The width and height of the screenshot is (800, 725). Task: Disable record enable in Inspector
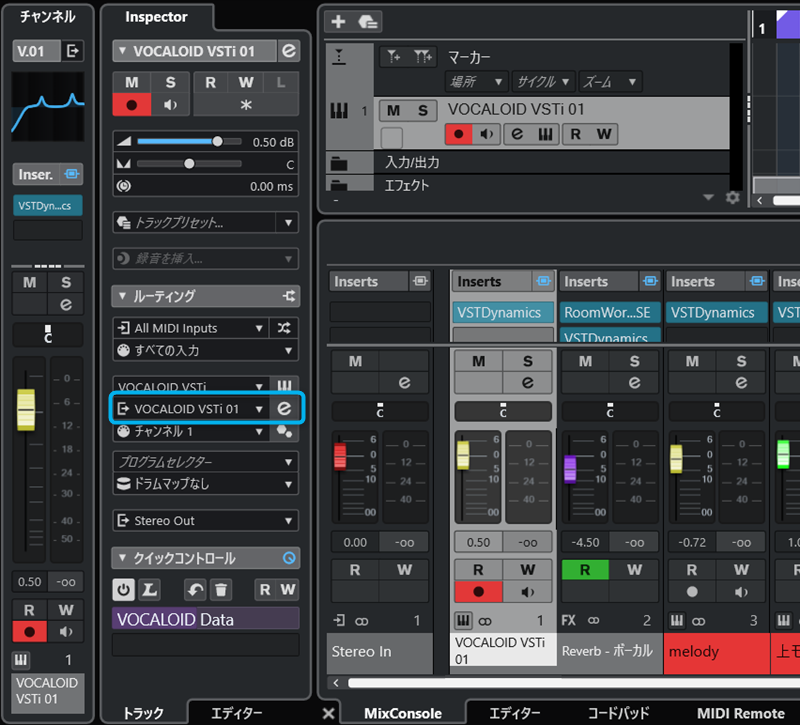(132, 105)
